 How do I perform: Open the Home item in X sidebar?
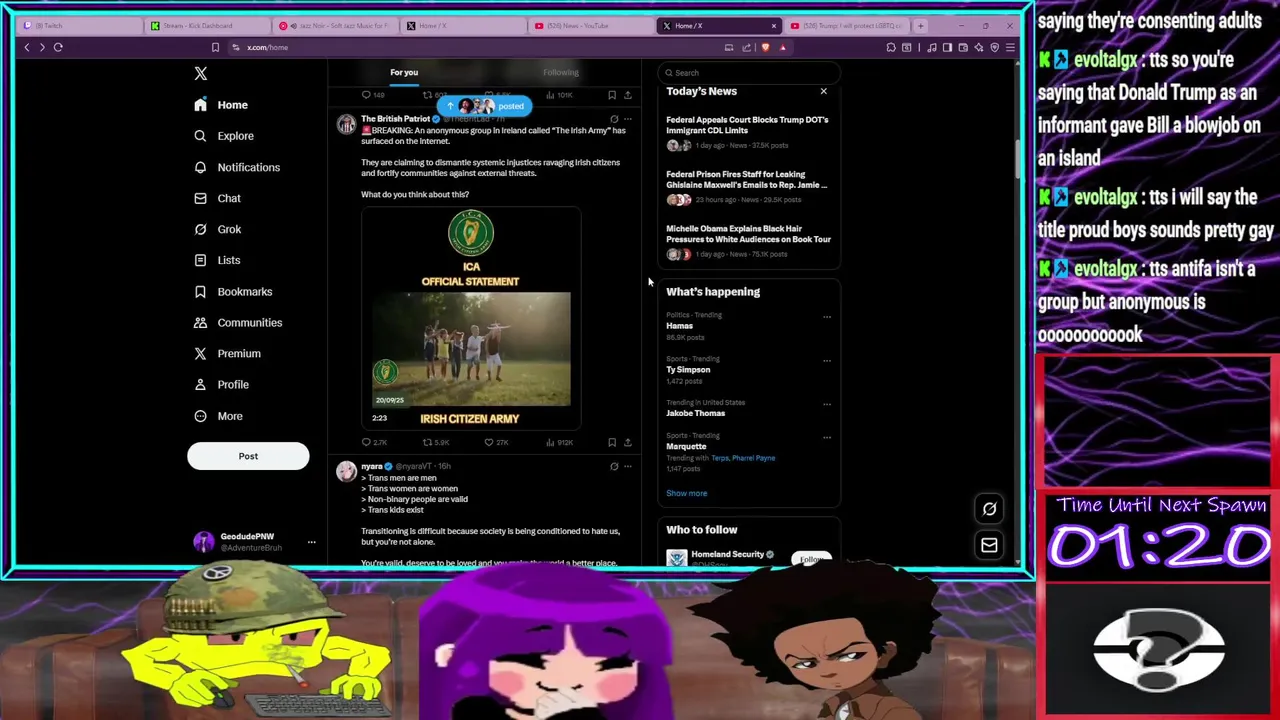(221, 105)
